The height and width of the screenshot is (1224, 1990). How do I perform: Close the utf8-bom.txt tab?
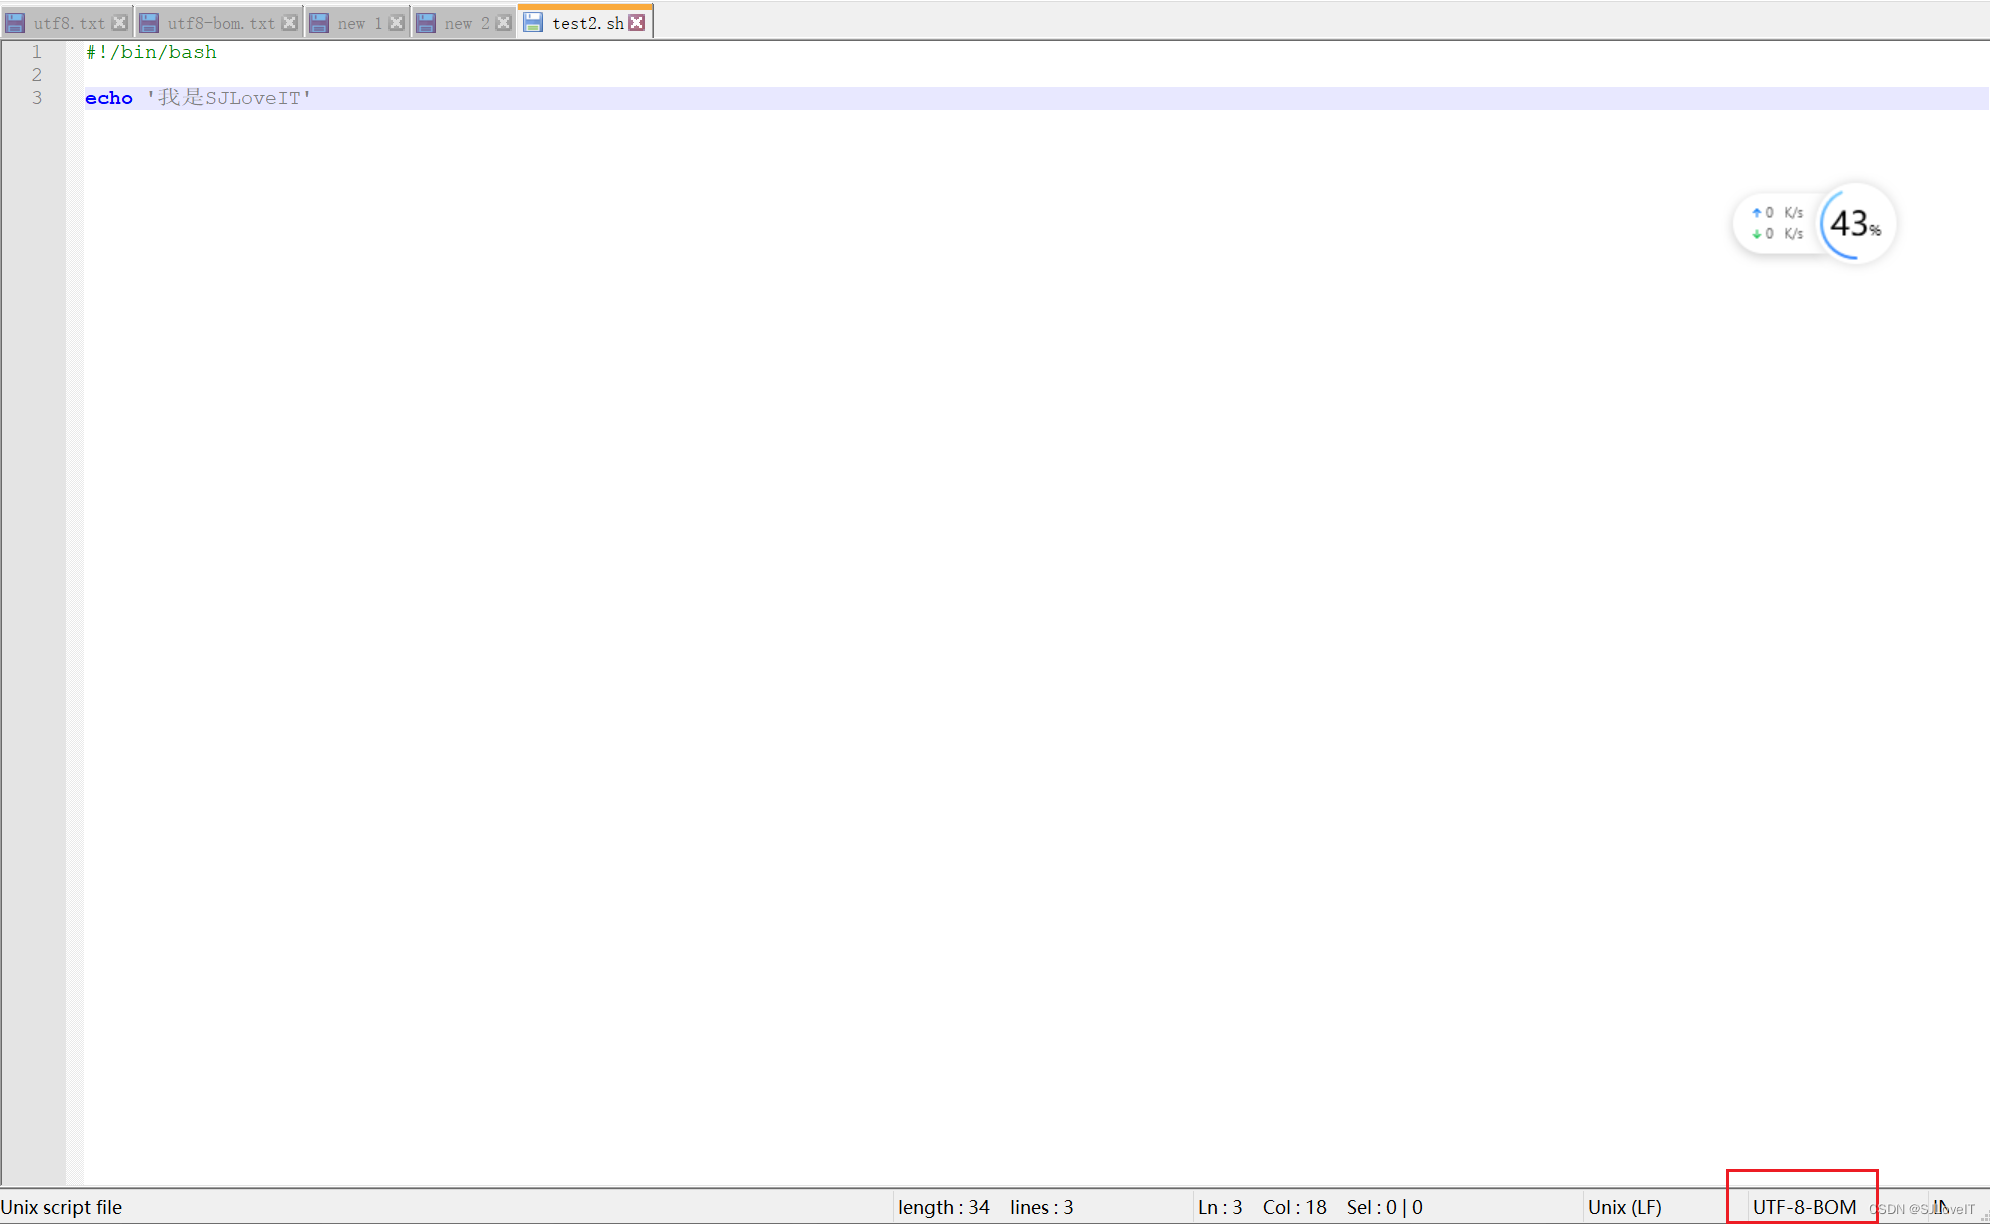(290, 21)
